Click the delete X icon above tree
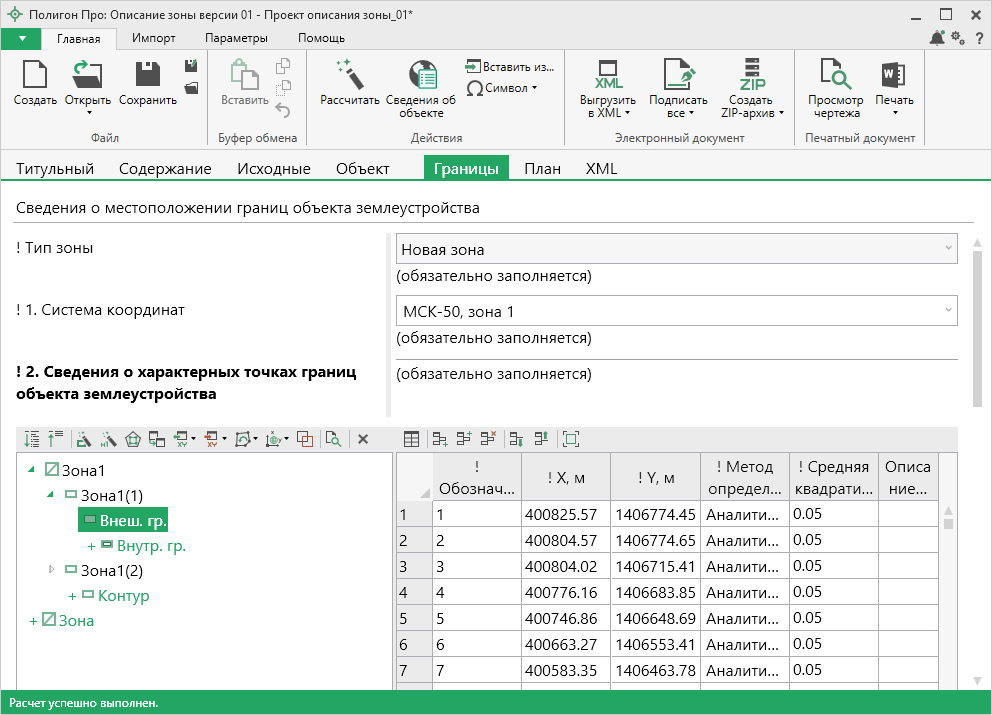This screenshot has height=715, width=992. [x=363, y=439]
